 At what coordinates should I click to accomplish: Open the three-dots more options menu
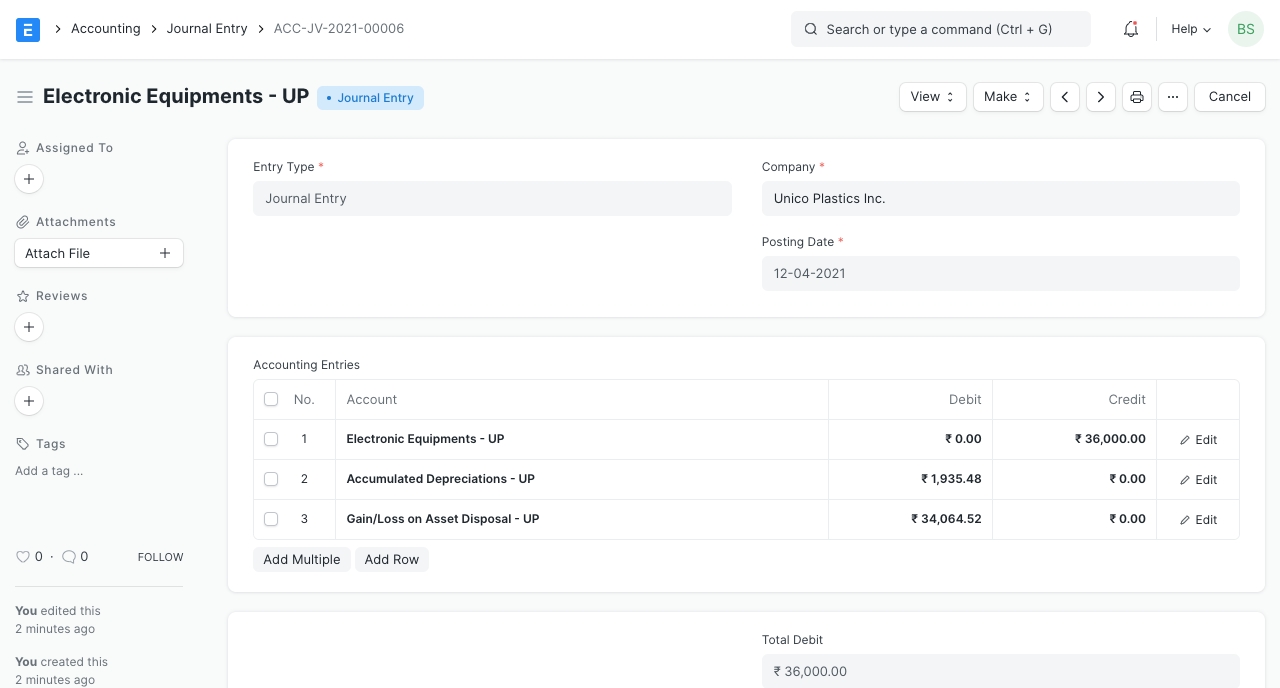pos(1173,97)
